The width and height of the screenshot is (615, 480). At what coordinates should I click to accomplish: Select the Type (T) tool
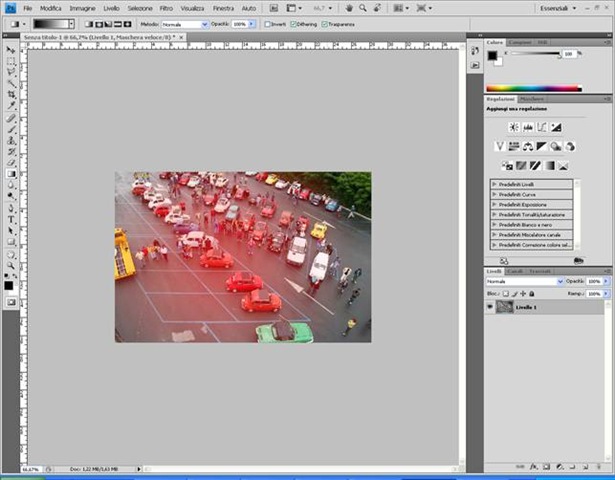click(x=12, y=218)
